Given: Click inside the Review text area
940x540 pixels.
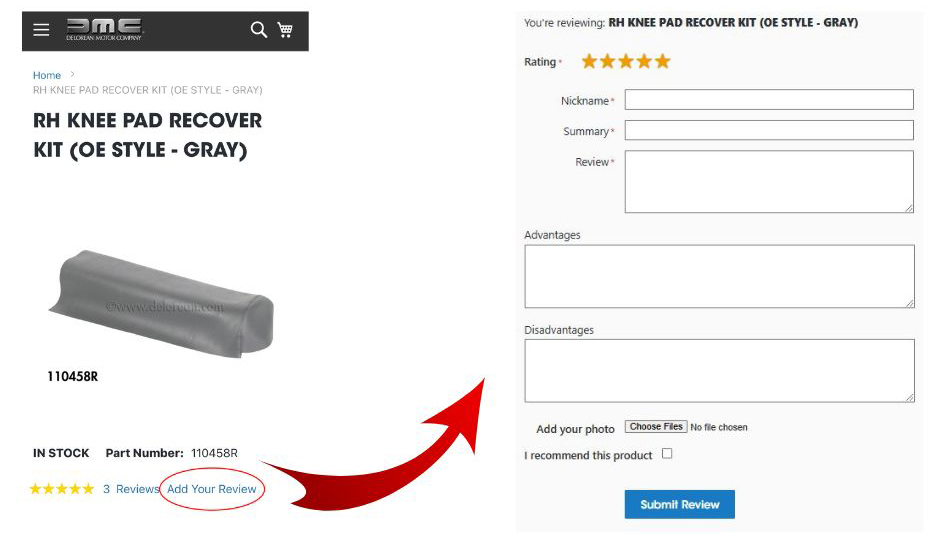Looking at the screenshot, I should point(769,182).
